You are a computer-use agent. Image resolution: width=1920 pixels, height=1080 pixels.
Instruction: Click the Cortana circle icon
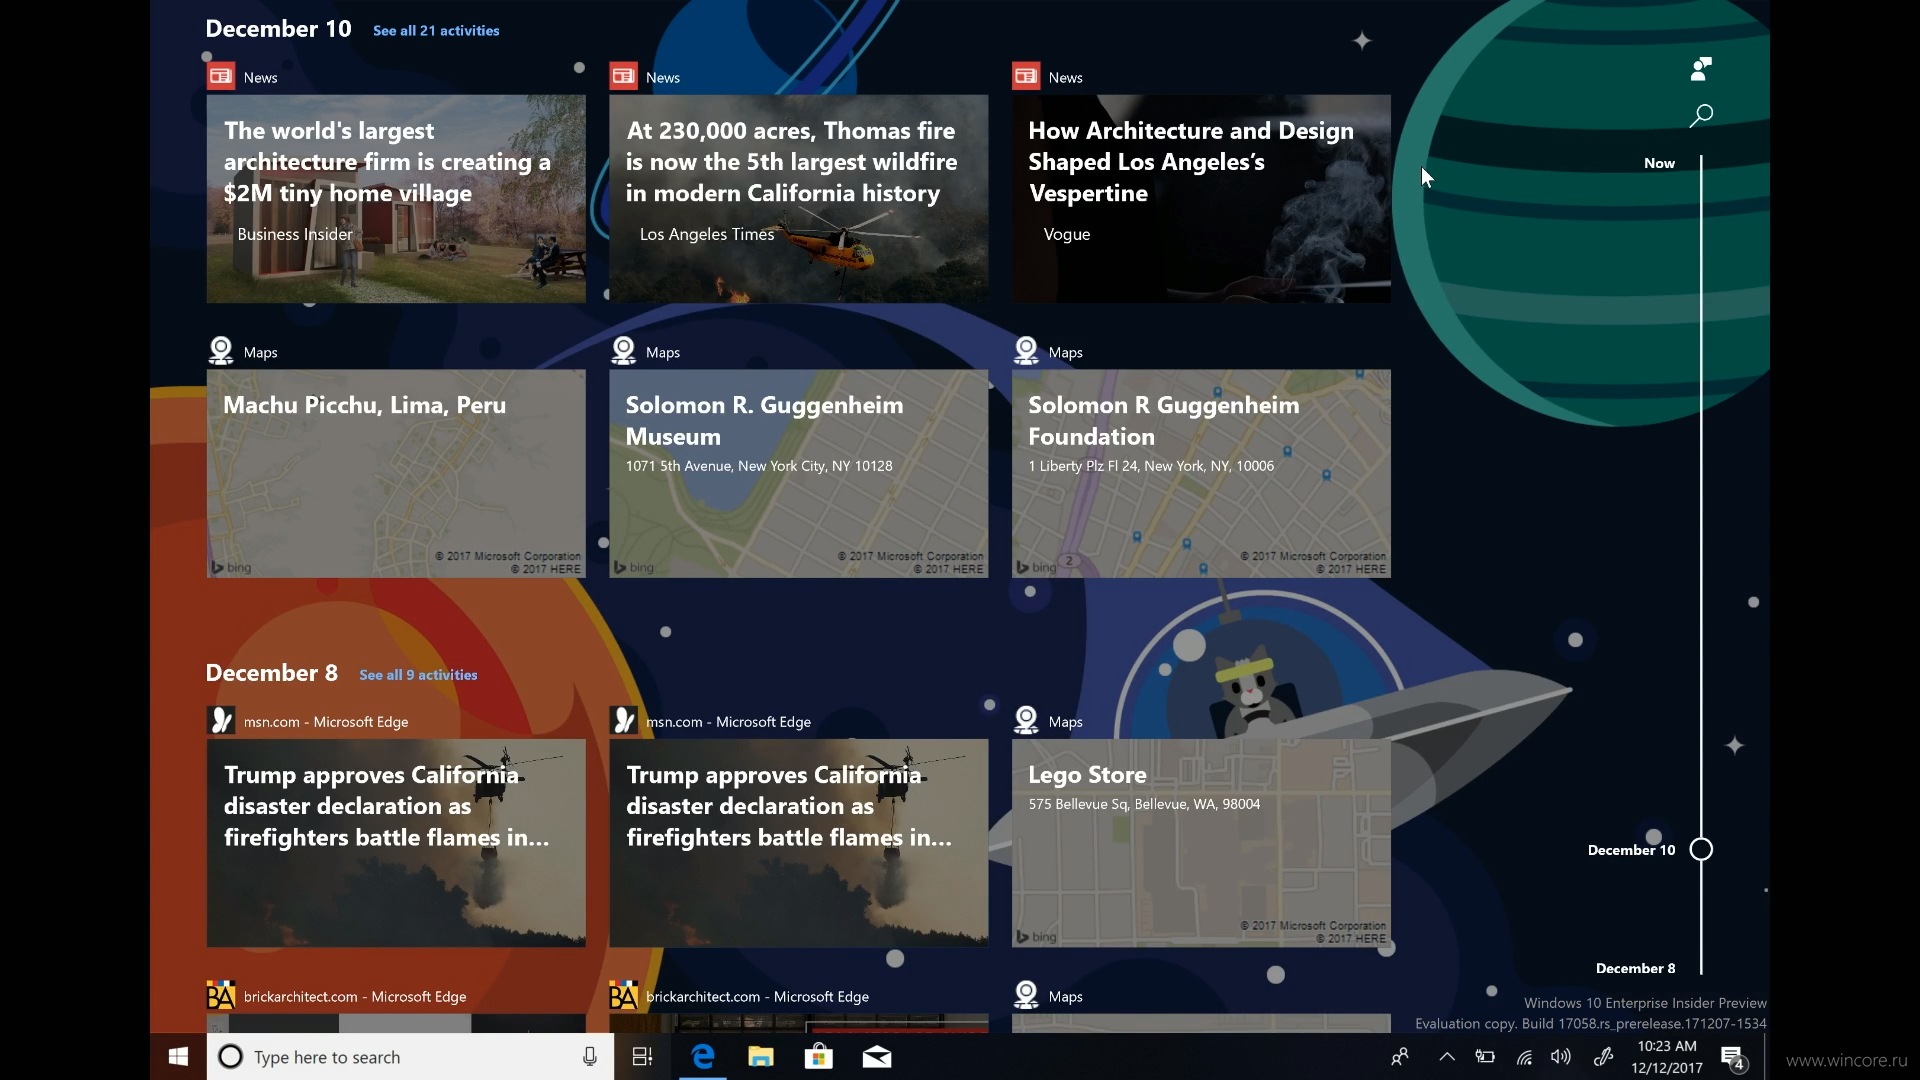(230, 1057)
